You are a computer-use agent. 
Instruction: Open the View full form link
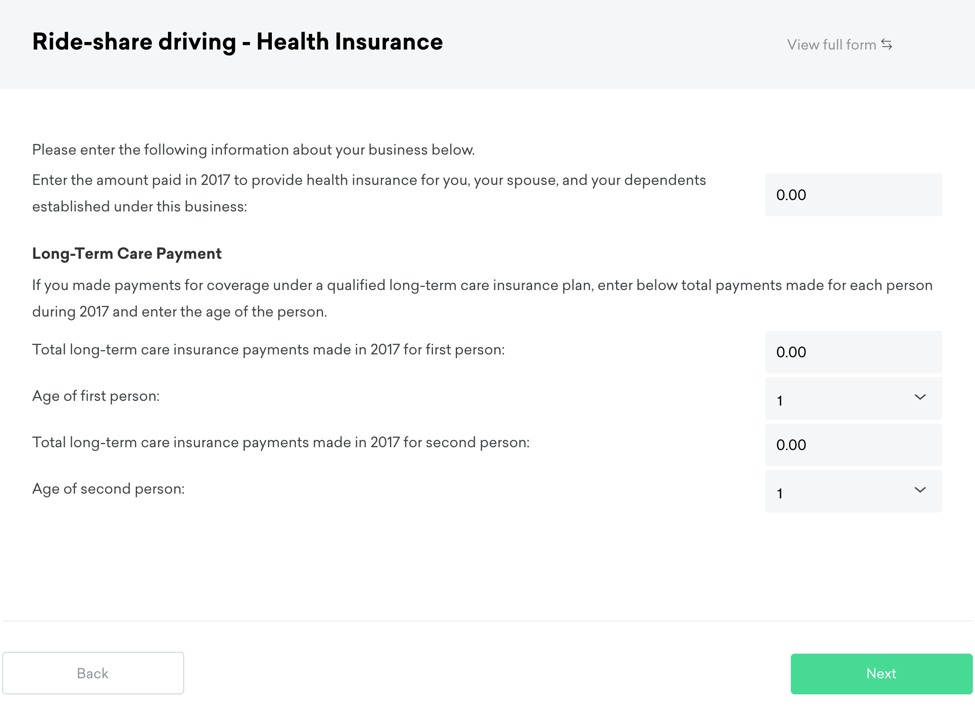831,45
